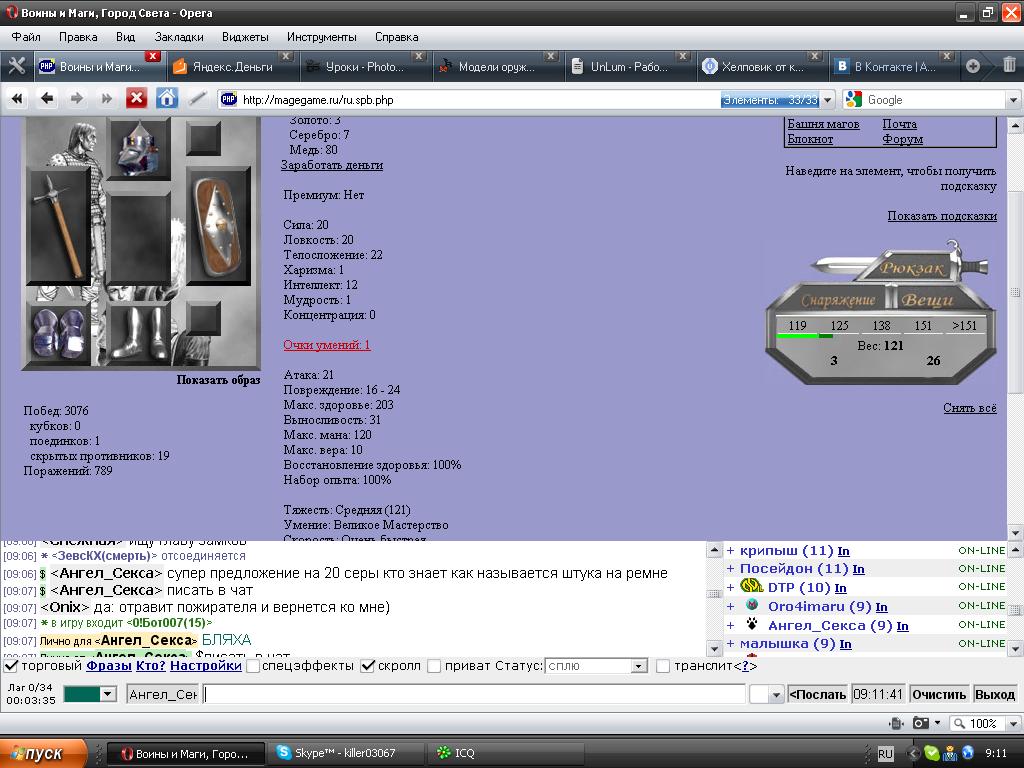
Task: Click the Ангел_Сек recipient name field
Action: 163,694
